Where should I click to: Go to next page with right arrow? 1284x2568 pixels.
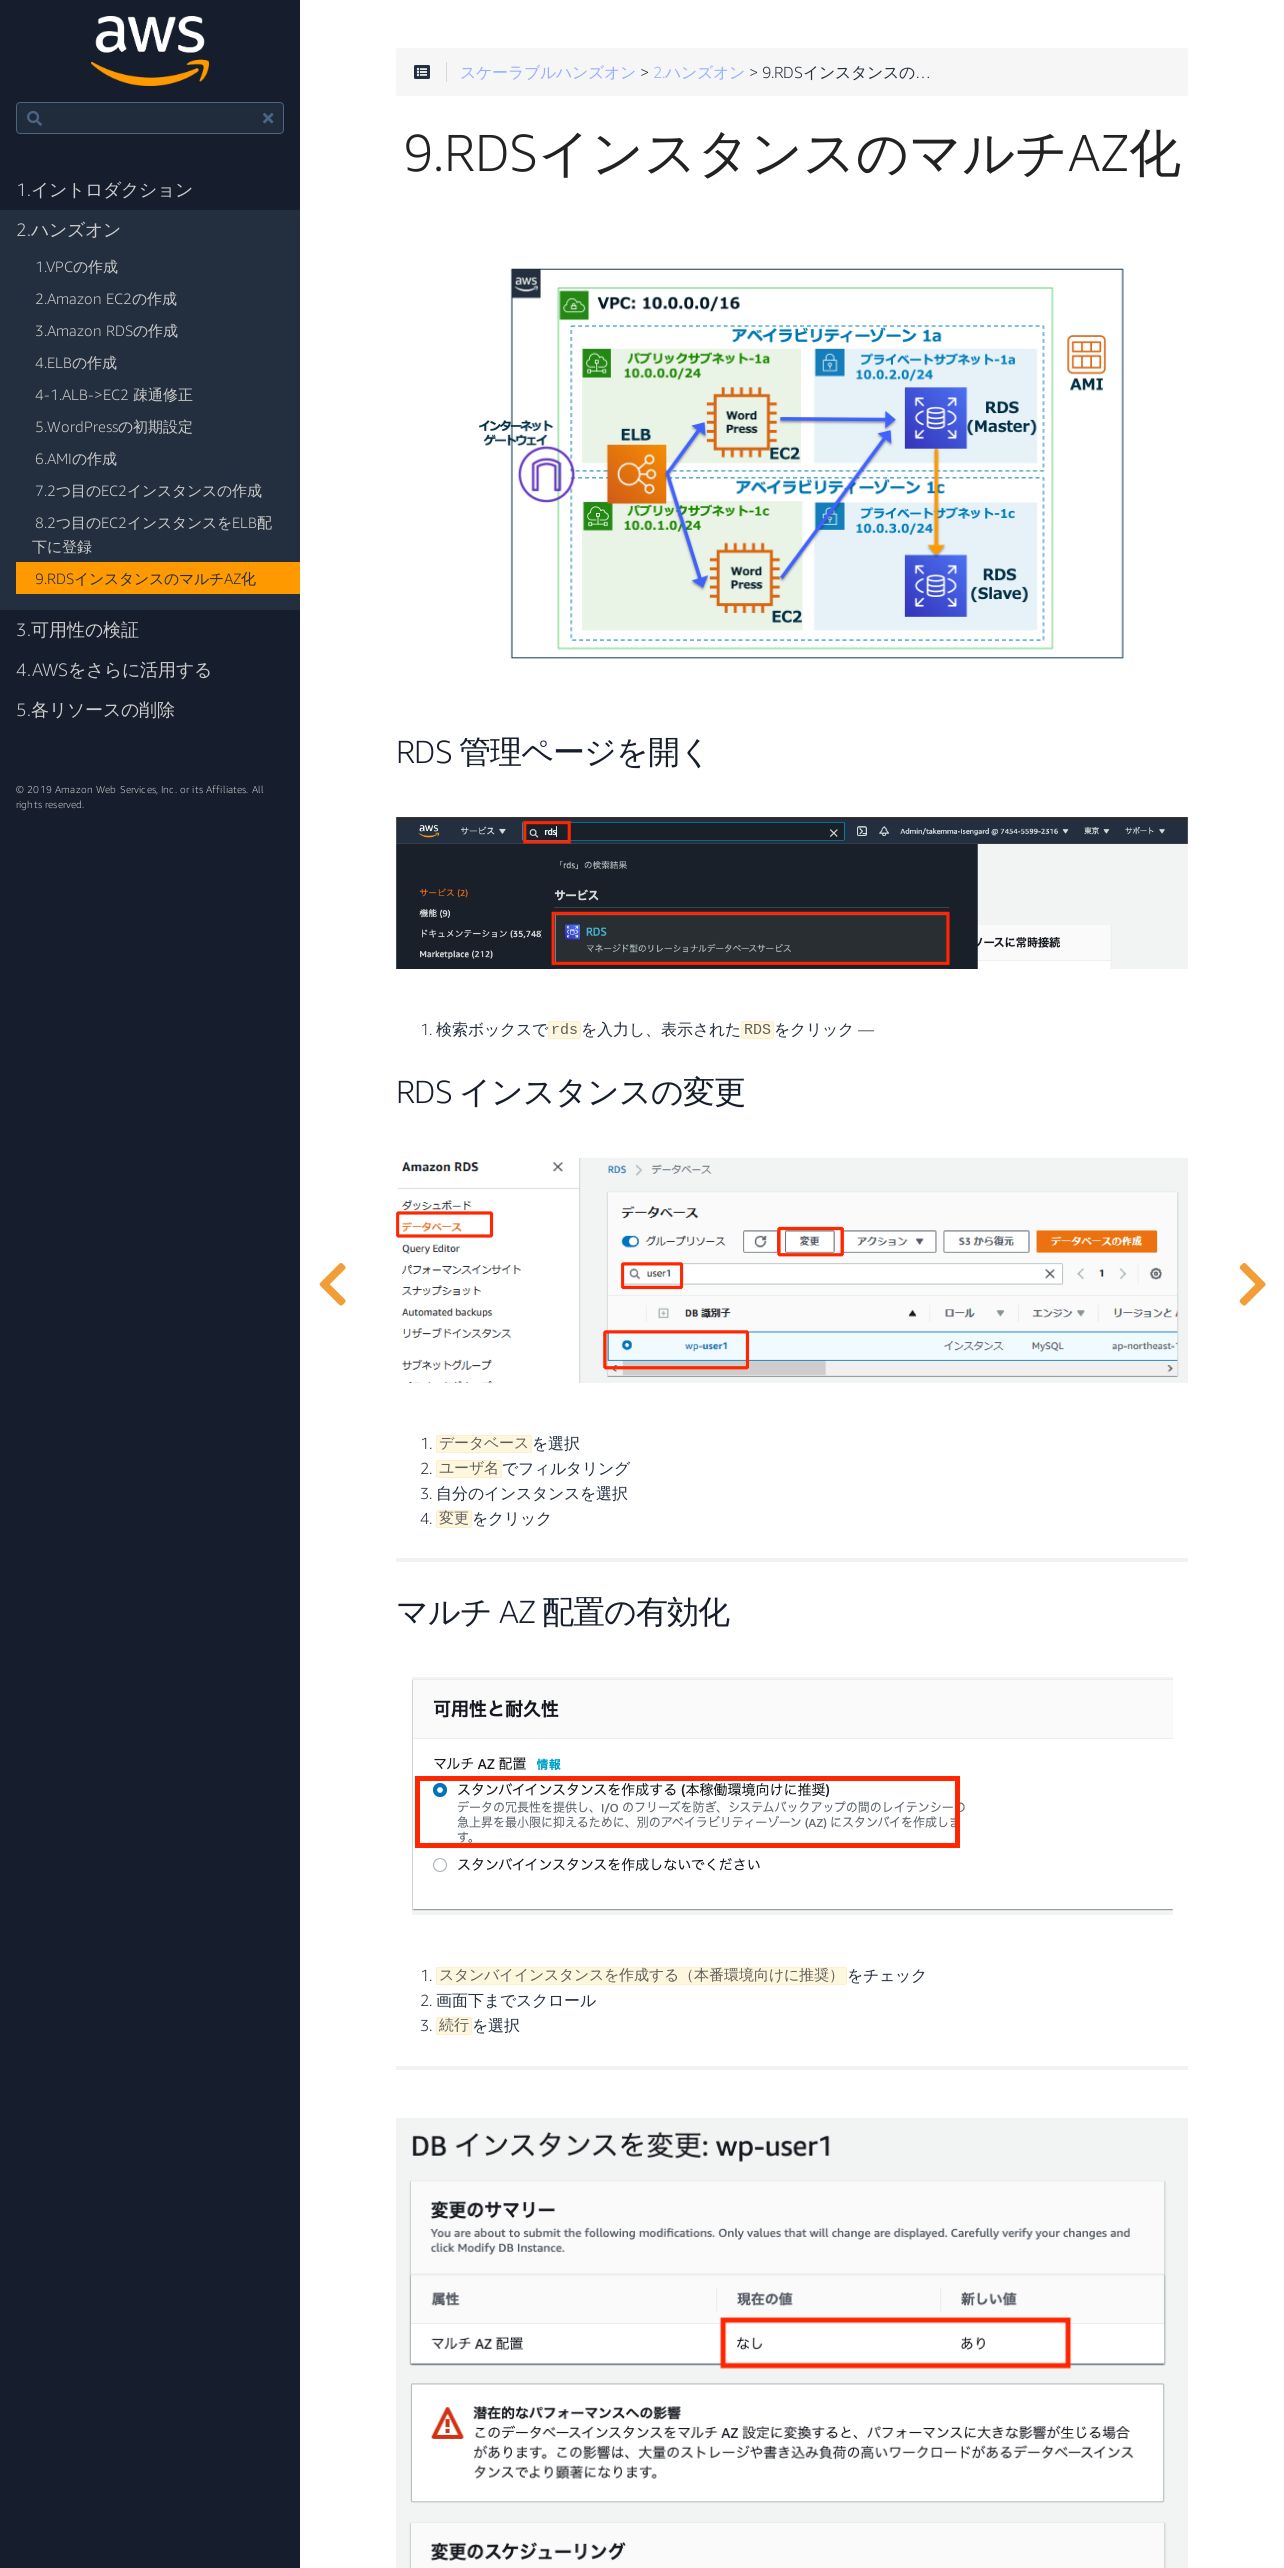(1252, 1284)
